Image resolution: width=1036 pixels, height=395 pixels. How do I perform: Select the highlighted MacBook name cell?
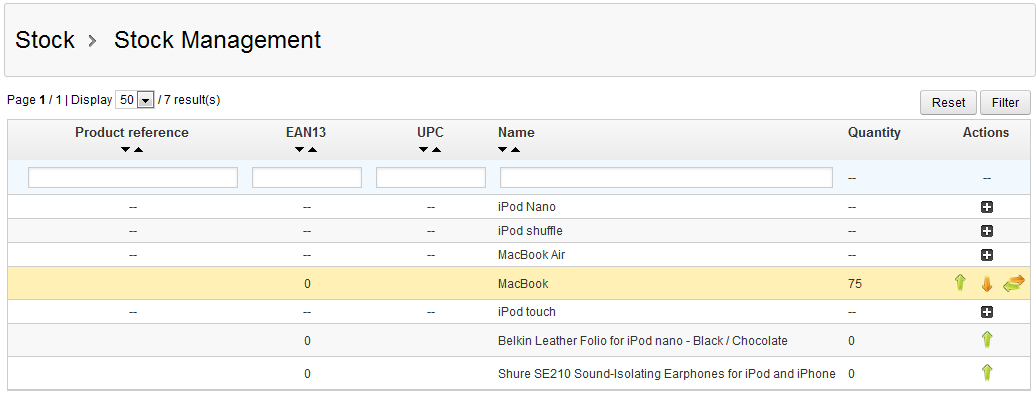pos(523,284)
